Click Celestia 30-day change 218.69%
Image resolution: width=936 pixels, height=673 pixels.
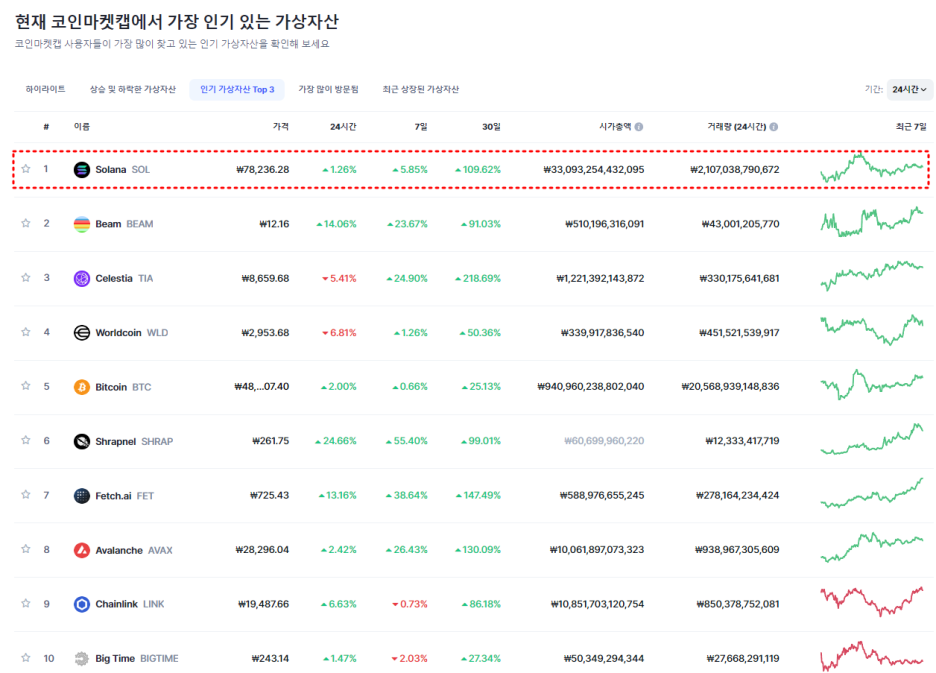pos(478,278)
